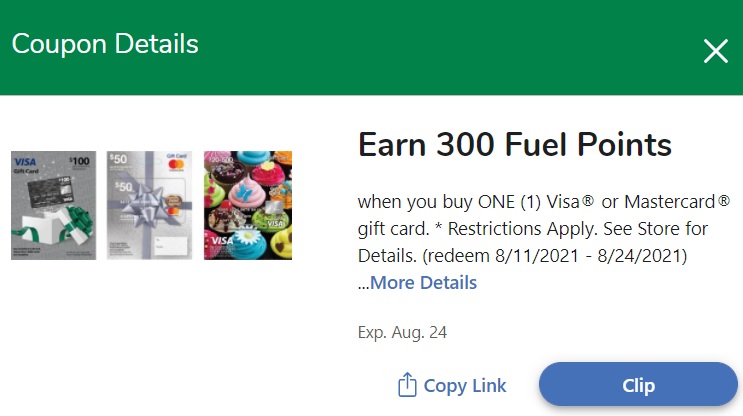This screenshot has height=416, width=743.
Task: Click the blue butterfly on the pink cupcake
Action: pyautogui.click(x=245, y=191)
